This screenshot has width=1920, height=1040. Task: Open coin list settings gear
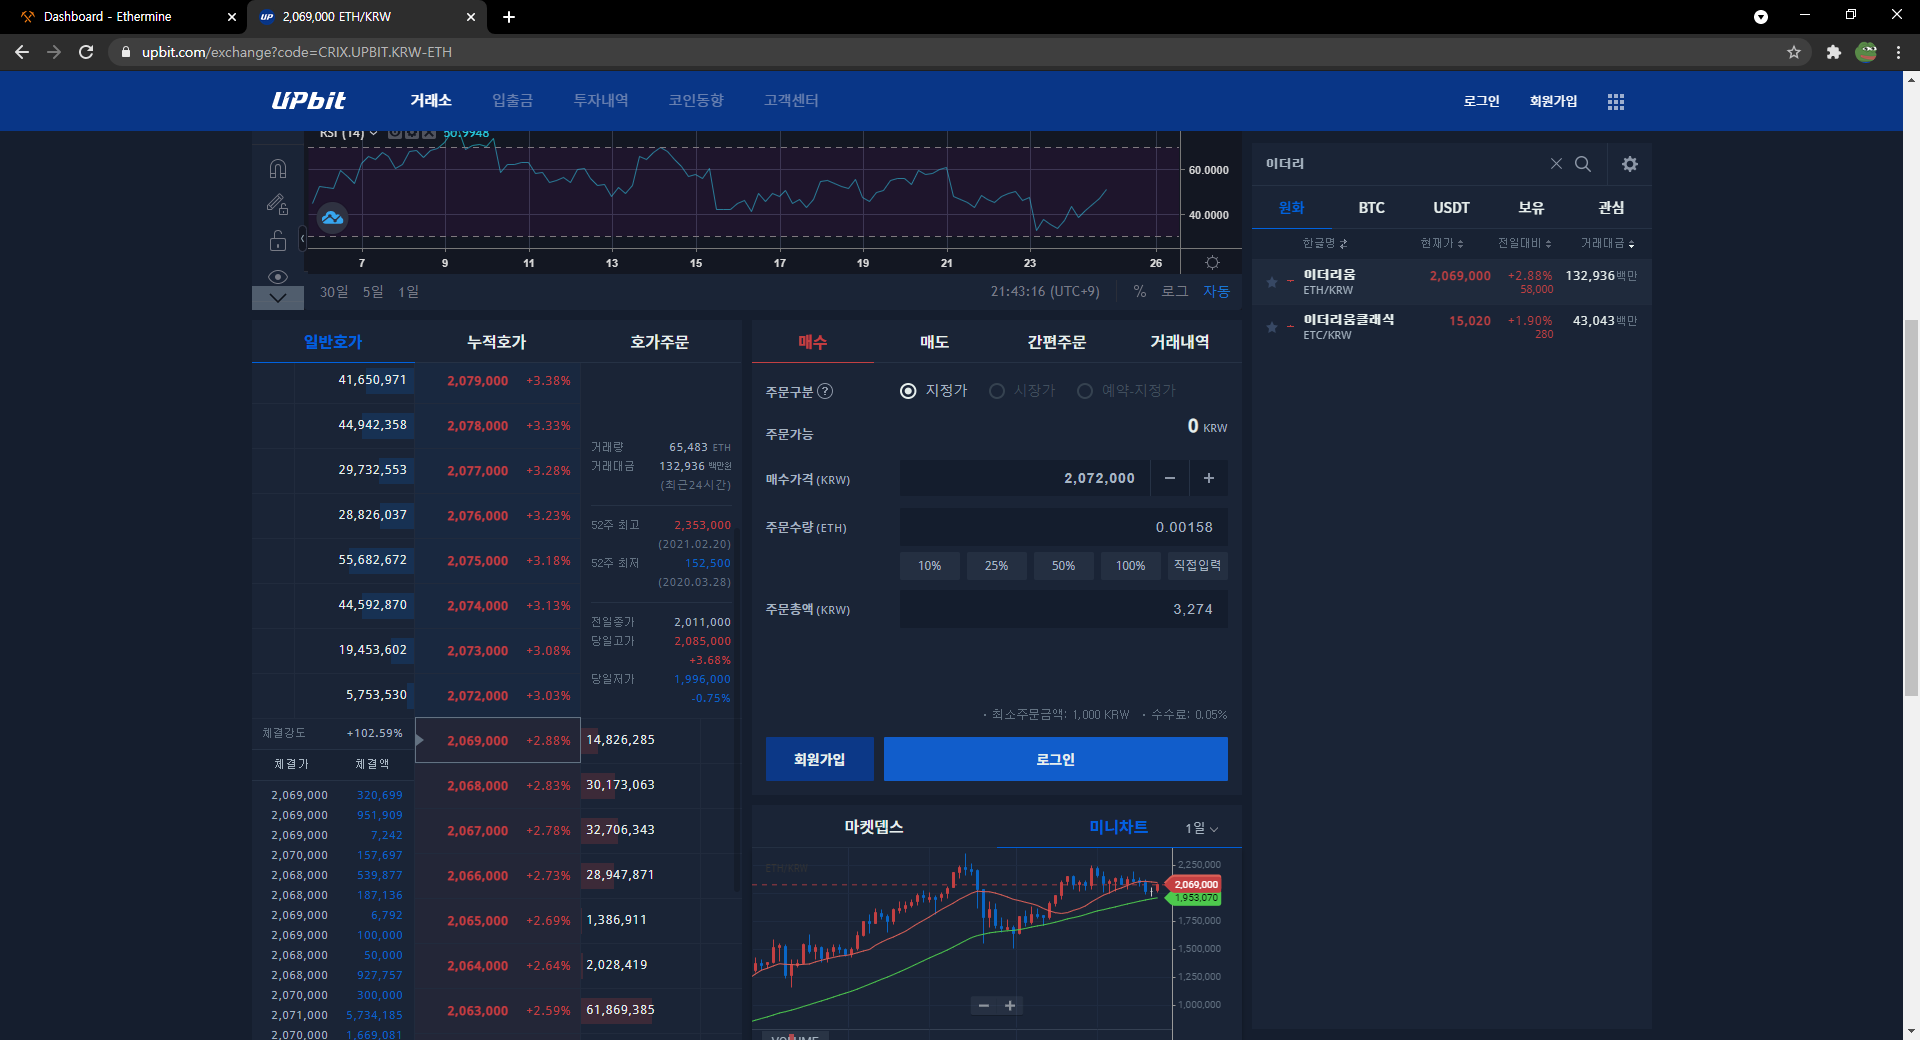pos(1630,164)
